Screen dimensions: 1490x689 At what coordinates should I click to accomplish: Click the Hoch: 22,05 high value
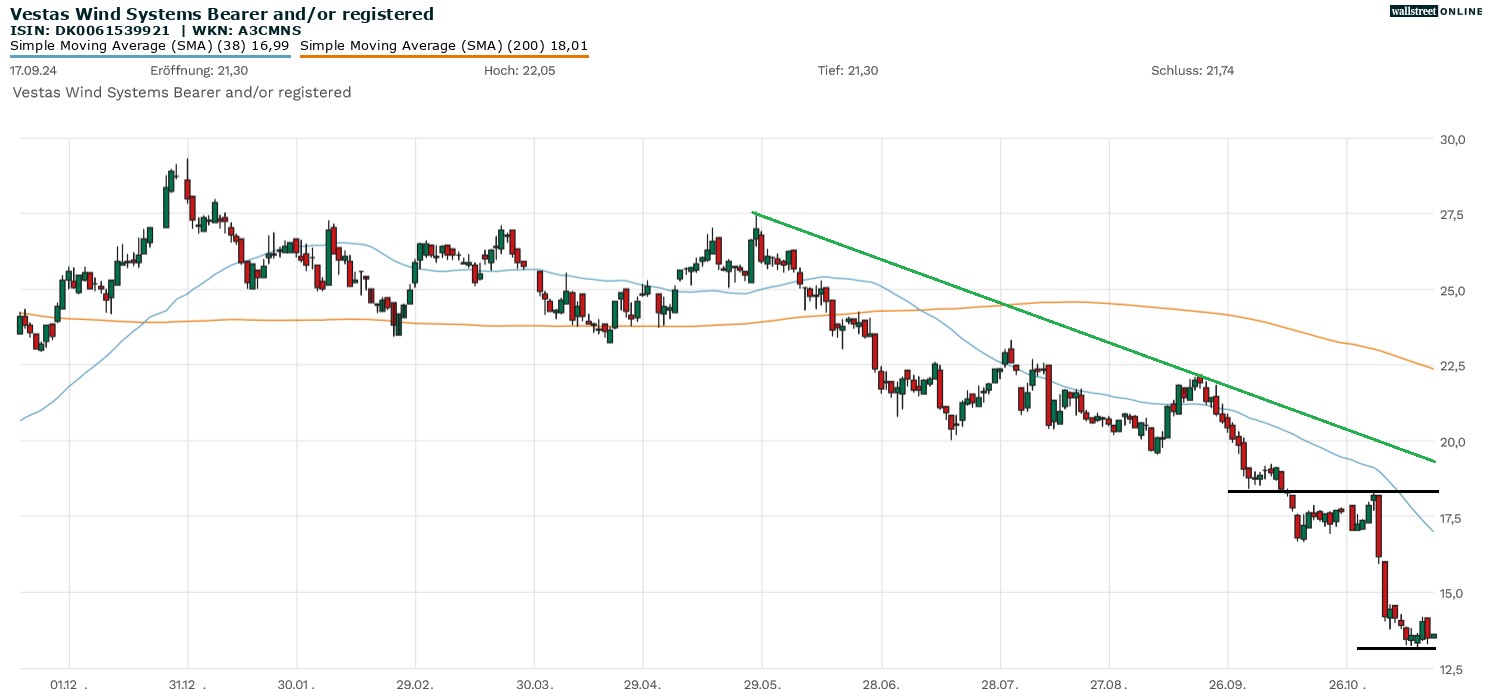[515, 71]
